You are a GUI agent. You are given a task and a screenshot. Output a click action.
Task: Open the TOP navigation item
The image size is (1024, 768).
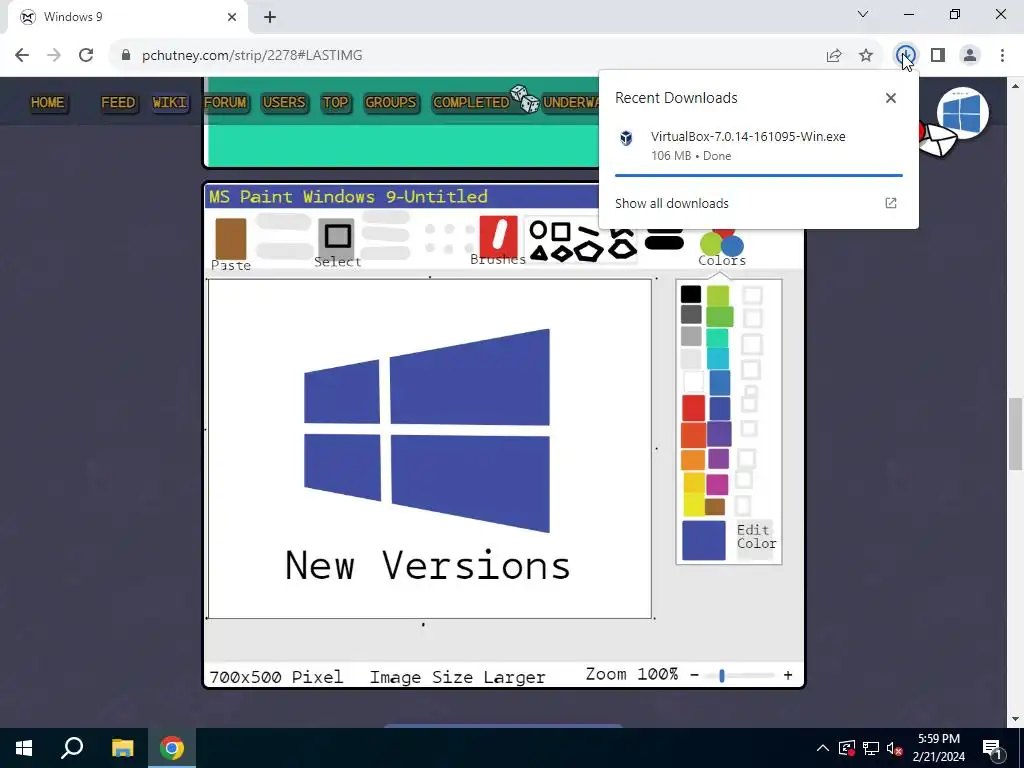tap(336, 103)
